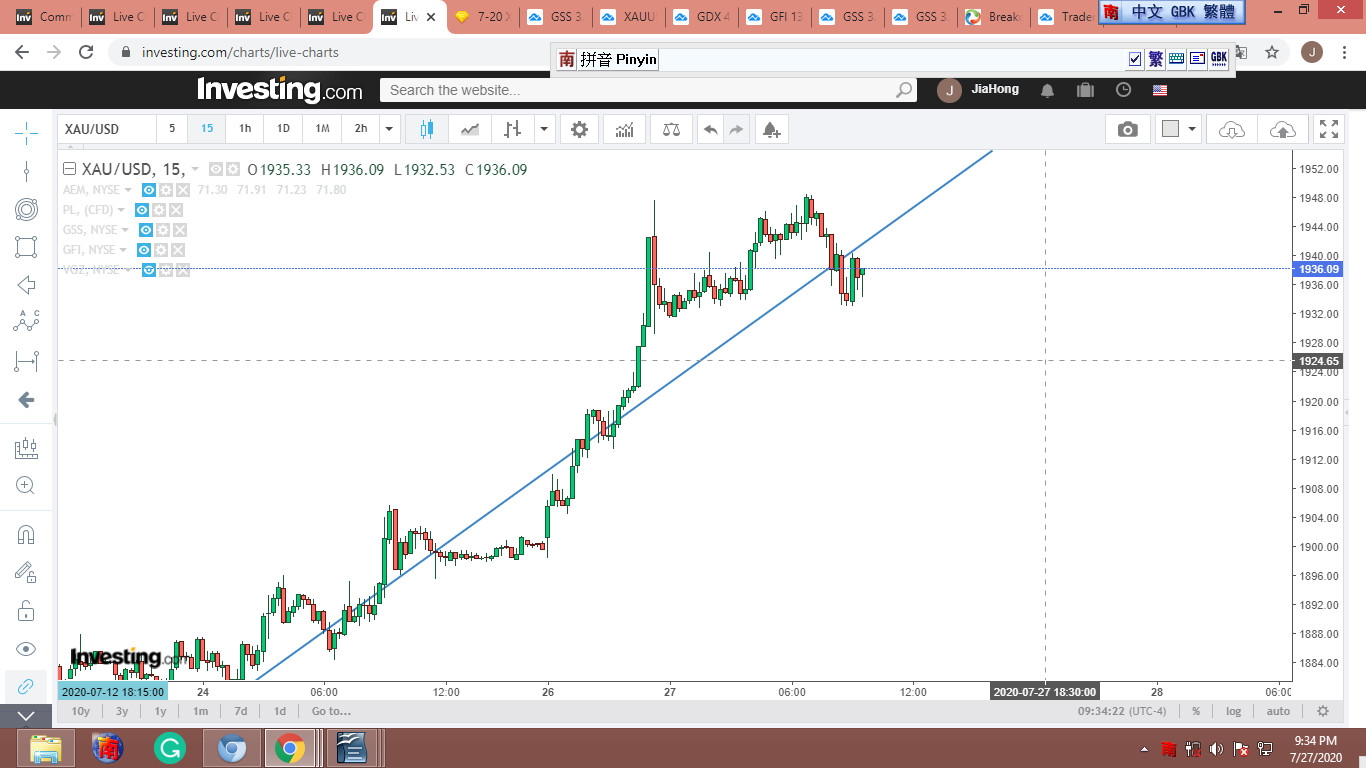Select the candlestick chart style
Image resolution: width=1366 pixels, height=768 pixels.
click(x=427, y=129)
